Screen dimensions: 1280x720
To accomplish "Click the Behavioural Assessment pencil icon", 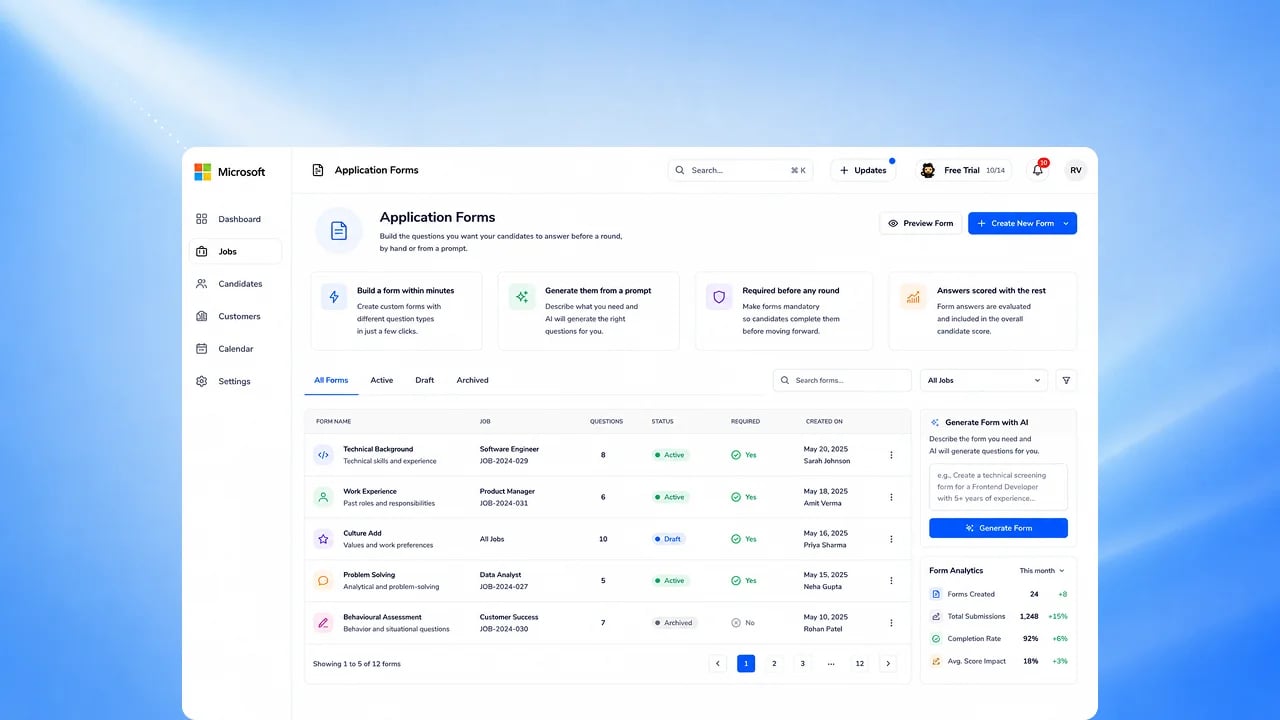I will pyautogui.click(x=323, y=623).
